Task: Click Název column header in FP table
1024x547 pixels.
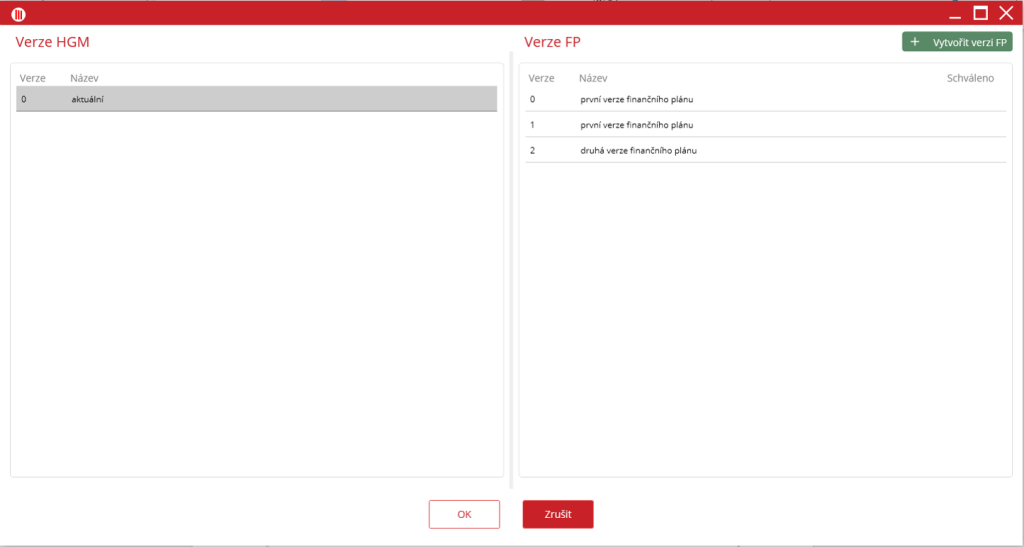Action: click(x=593, y=78)
